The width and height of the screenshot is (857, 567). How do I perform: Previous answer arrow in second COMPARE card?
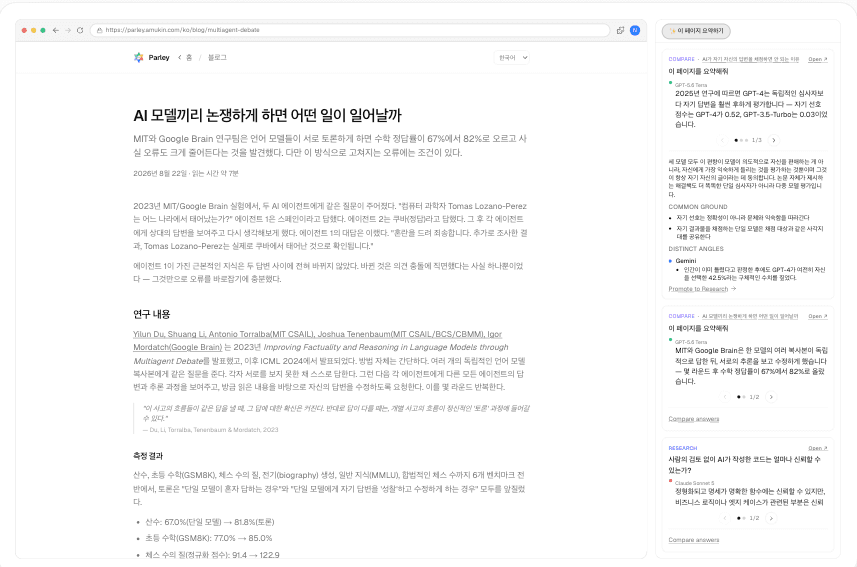pos(725,397)
